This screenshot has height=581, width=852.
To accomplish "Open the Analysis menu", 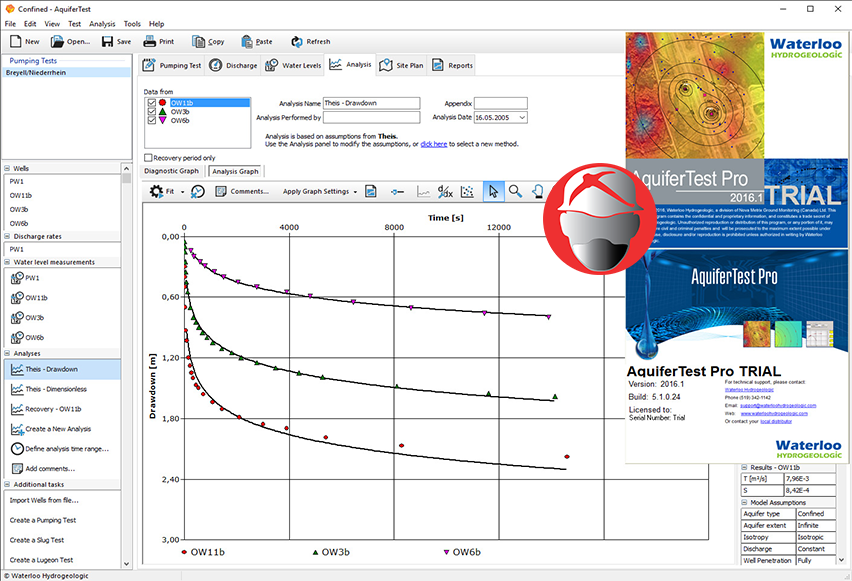I will [x=102, y=24].
